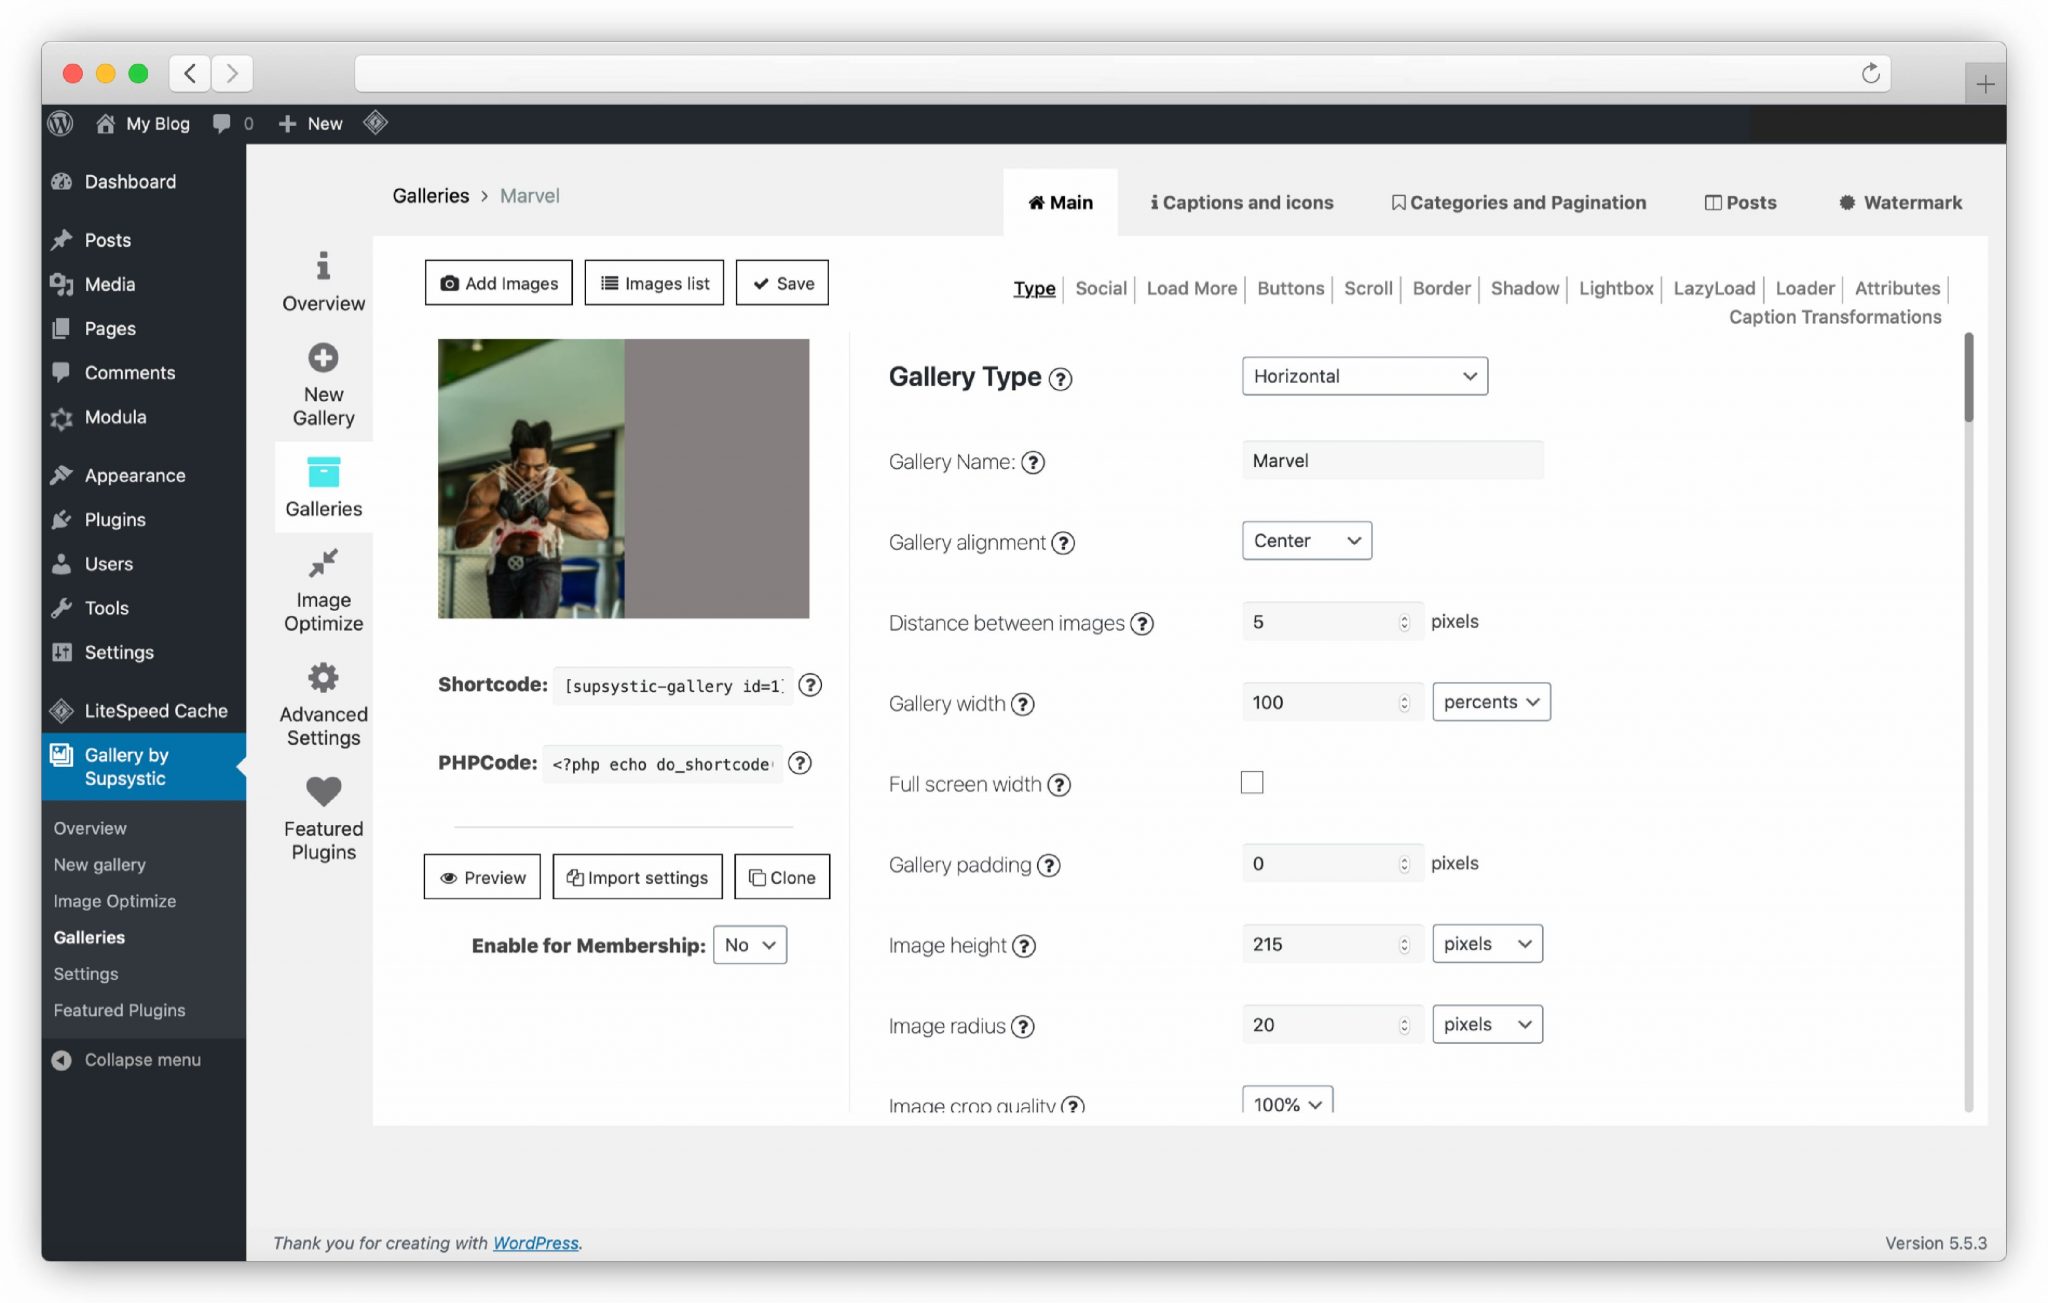Open Image Optimize via its arrows icon
The image size is (2048, 1303).
coord(322,563)
